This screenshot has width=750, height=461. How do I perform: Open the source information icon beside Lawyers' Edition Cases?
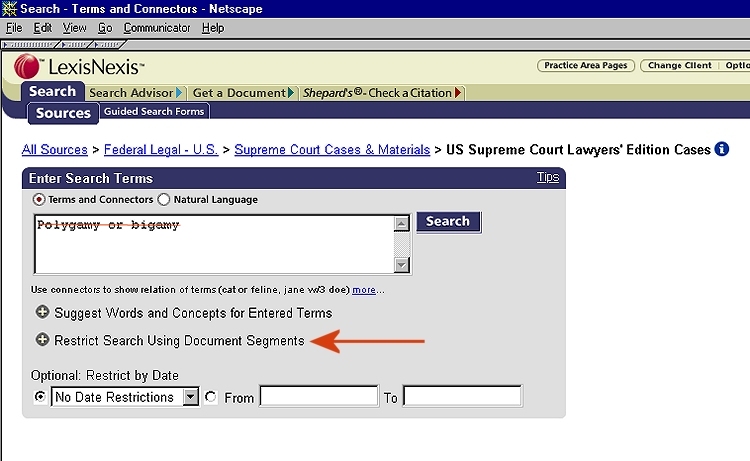721,149
